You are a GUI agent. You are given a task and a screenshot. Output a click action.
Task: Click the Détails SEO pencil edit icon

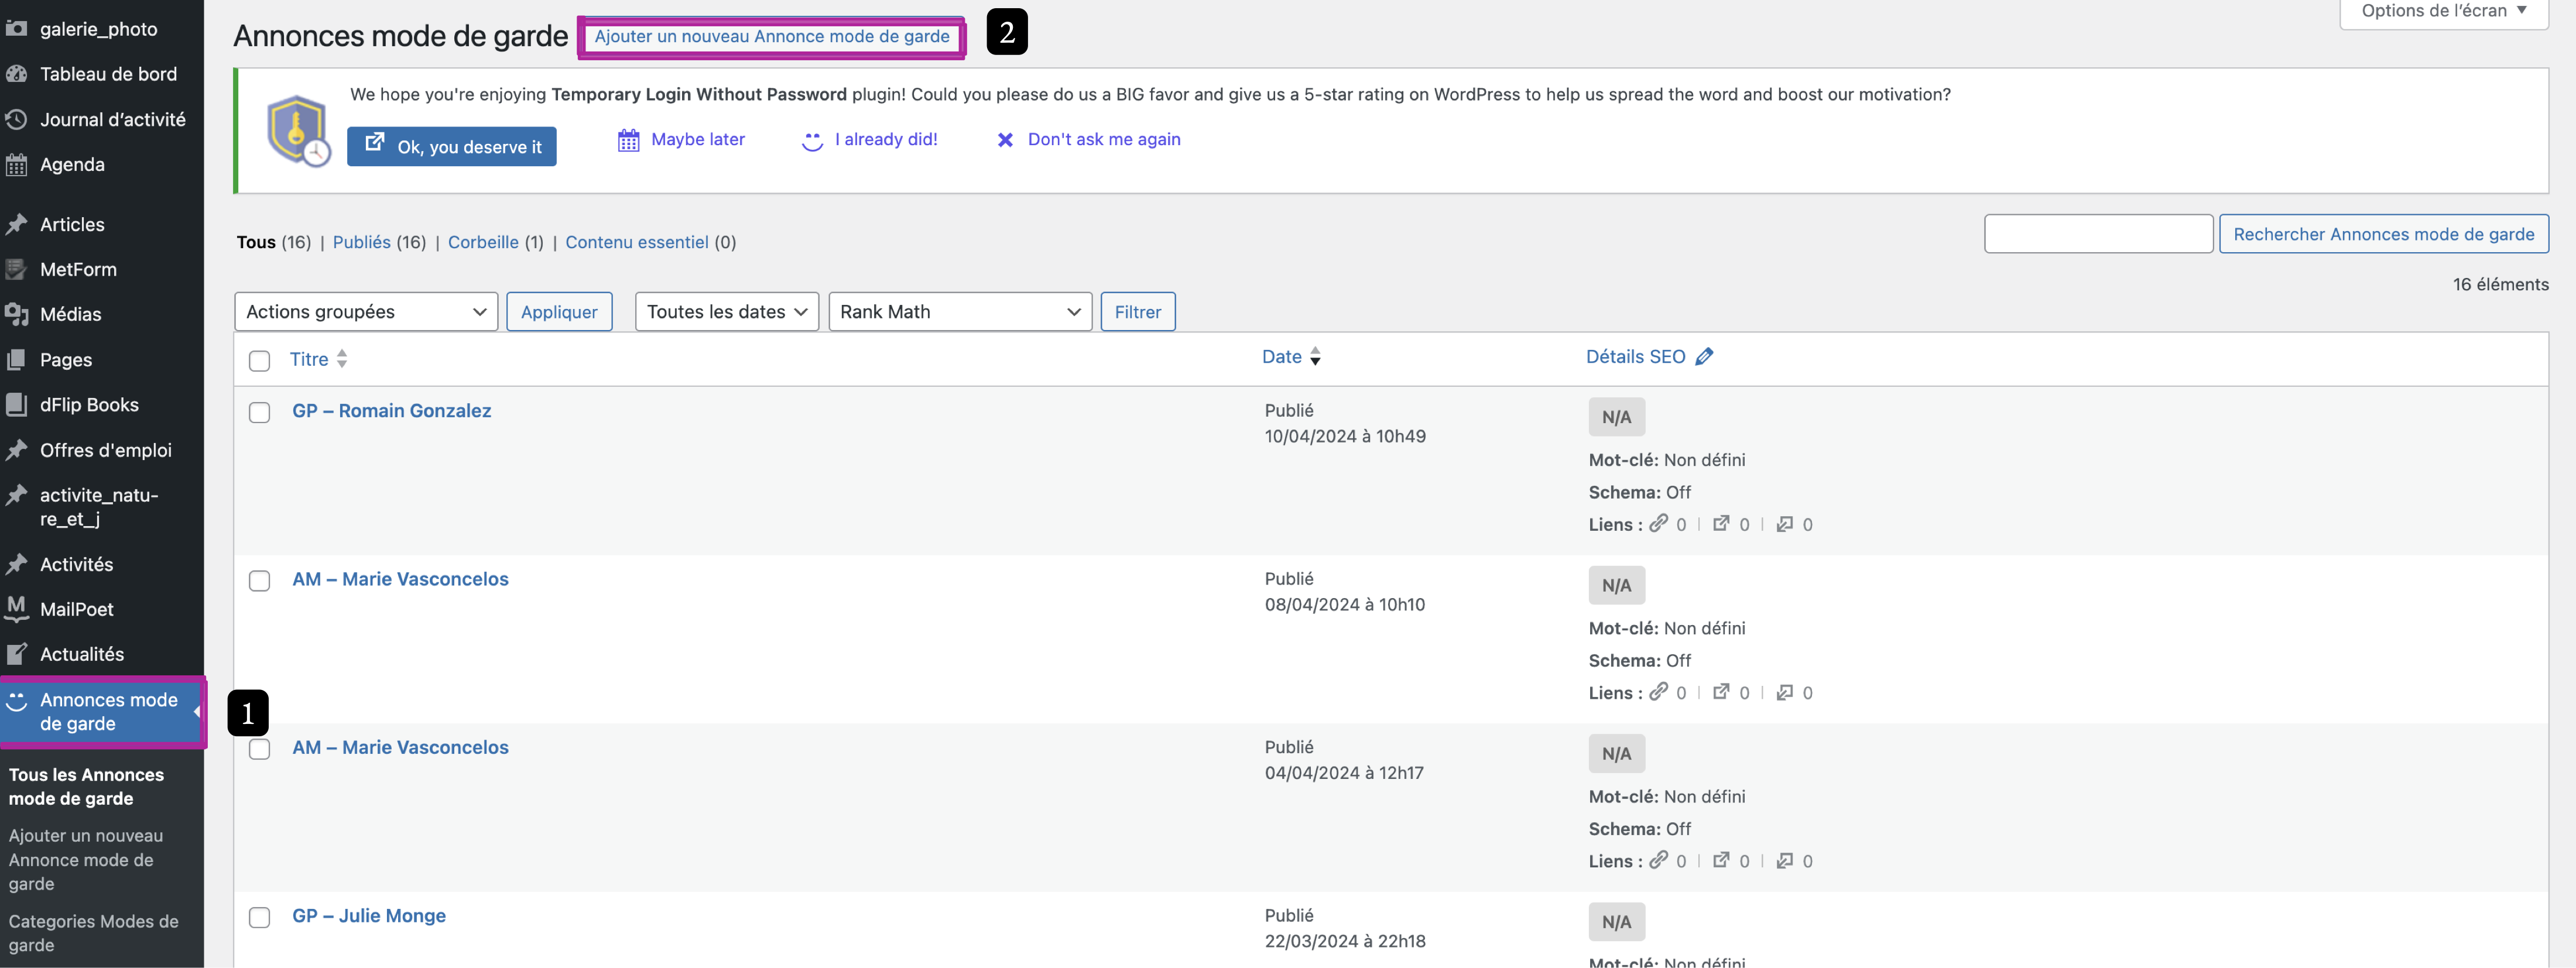[1704, 357]
